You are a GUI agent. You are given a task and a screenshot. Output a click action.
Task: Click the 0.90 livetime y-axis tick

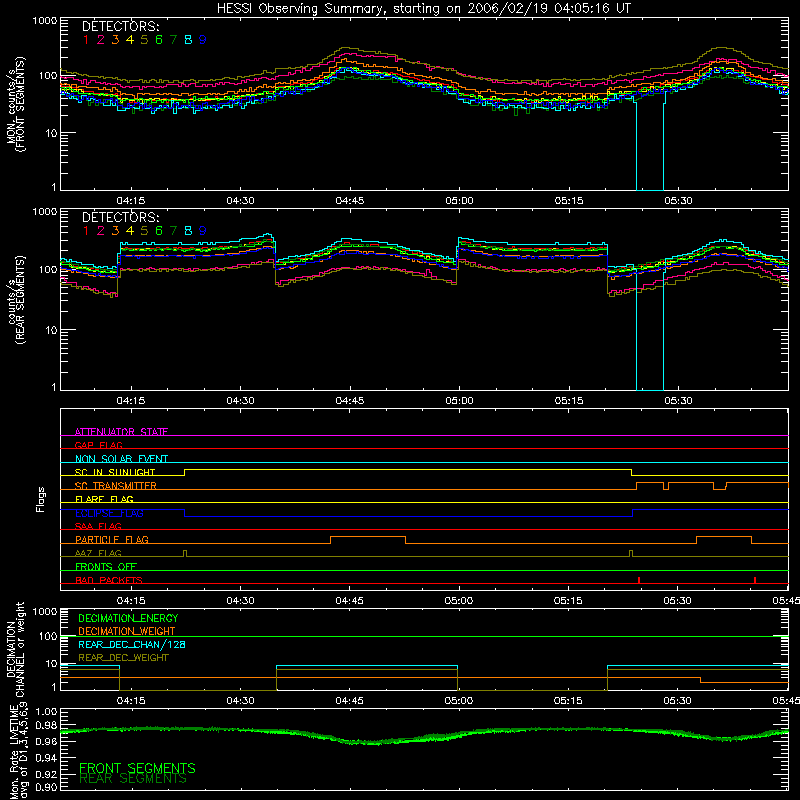pos(46,787)
